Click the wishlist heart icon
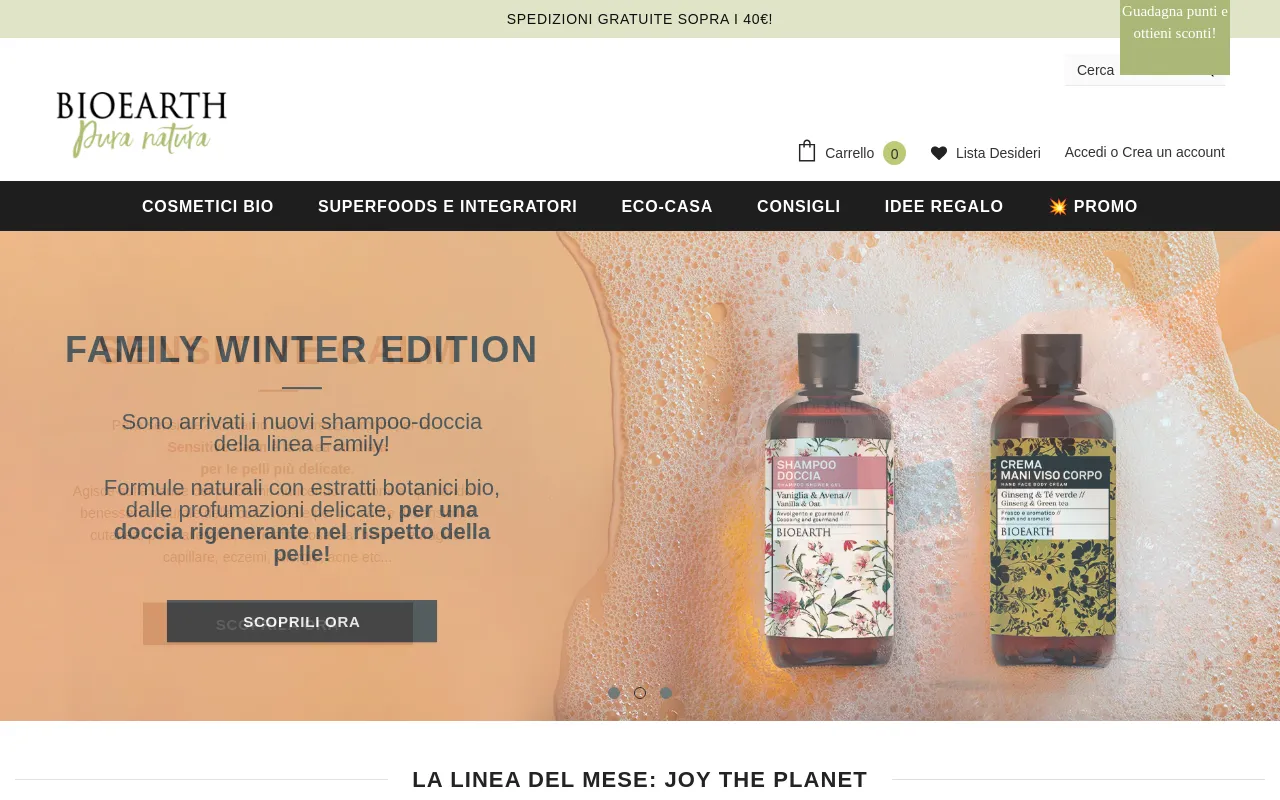 coord(939,153)
